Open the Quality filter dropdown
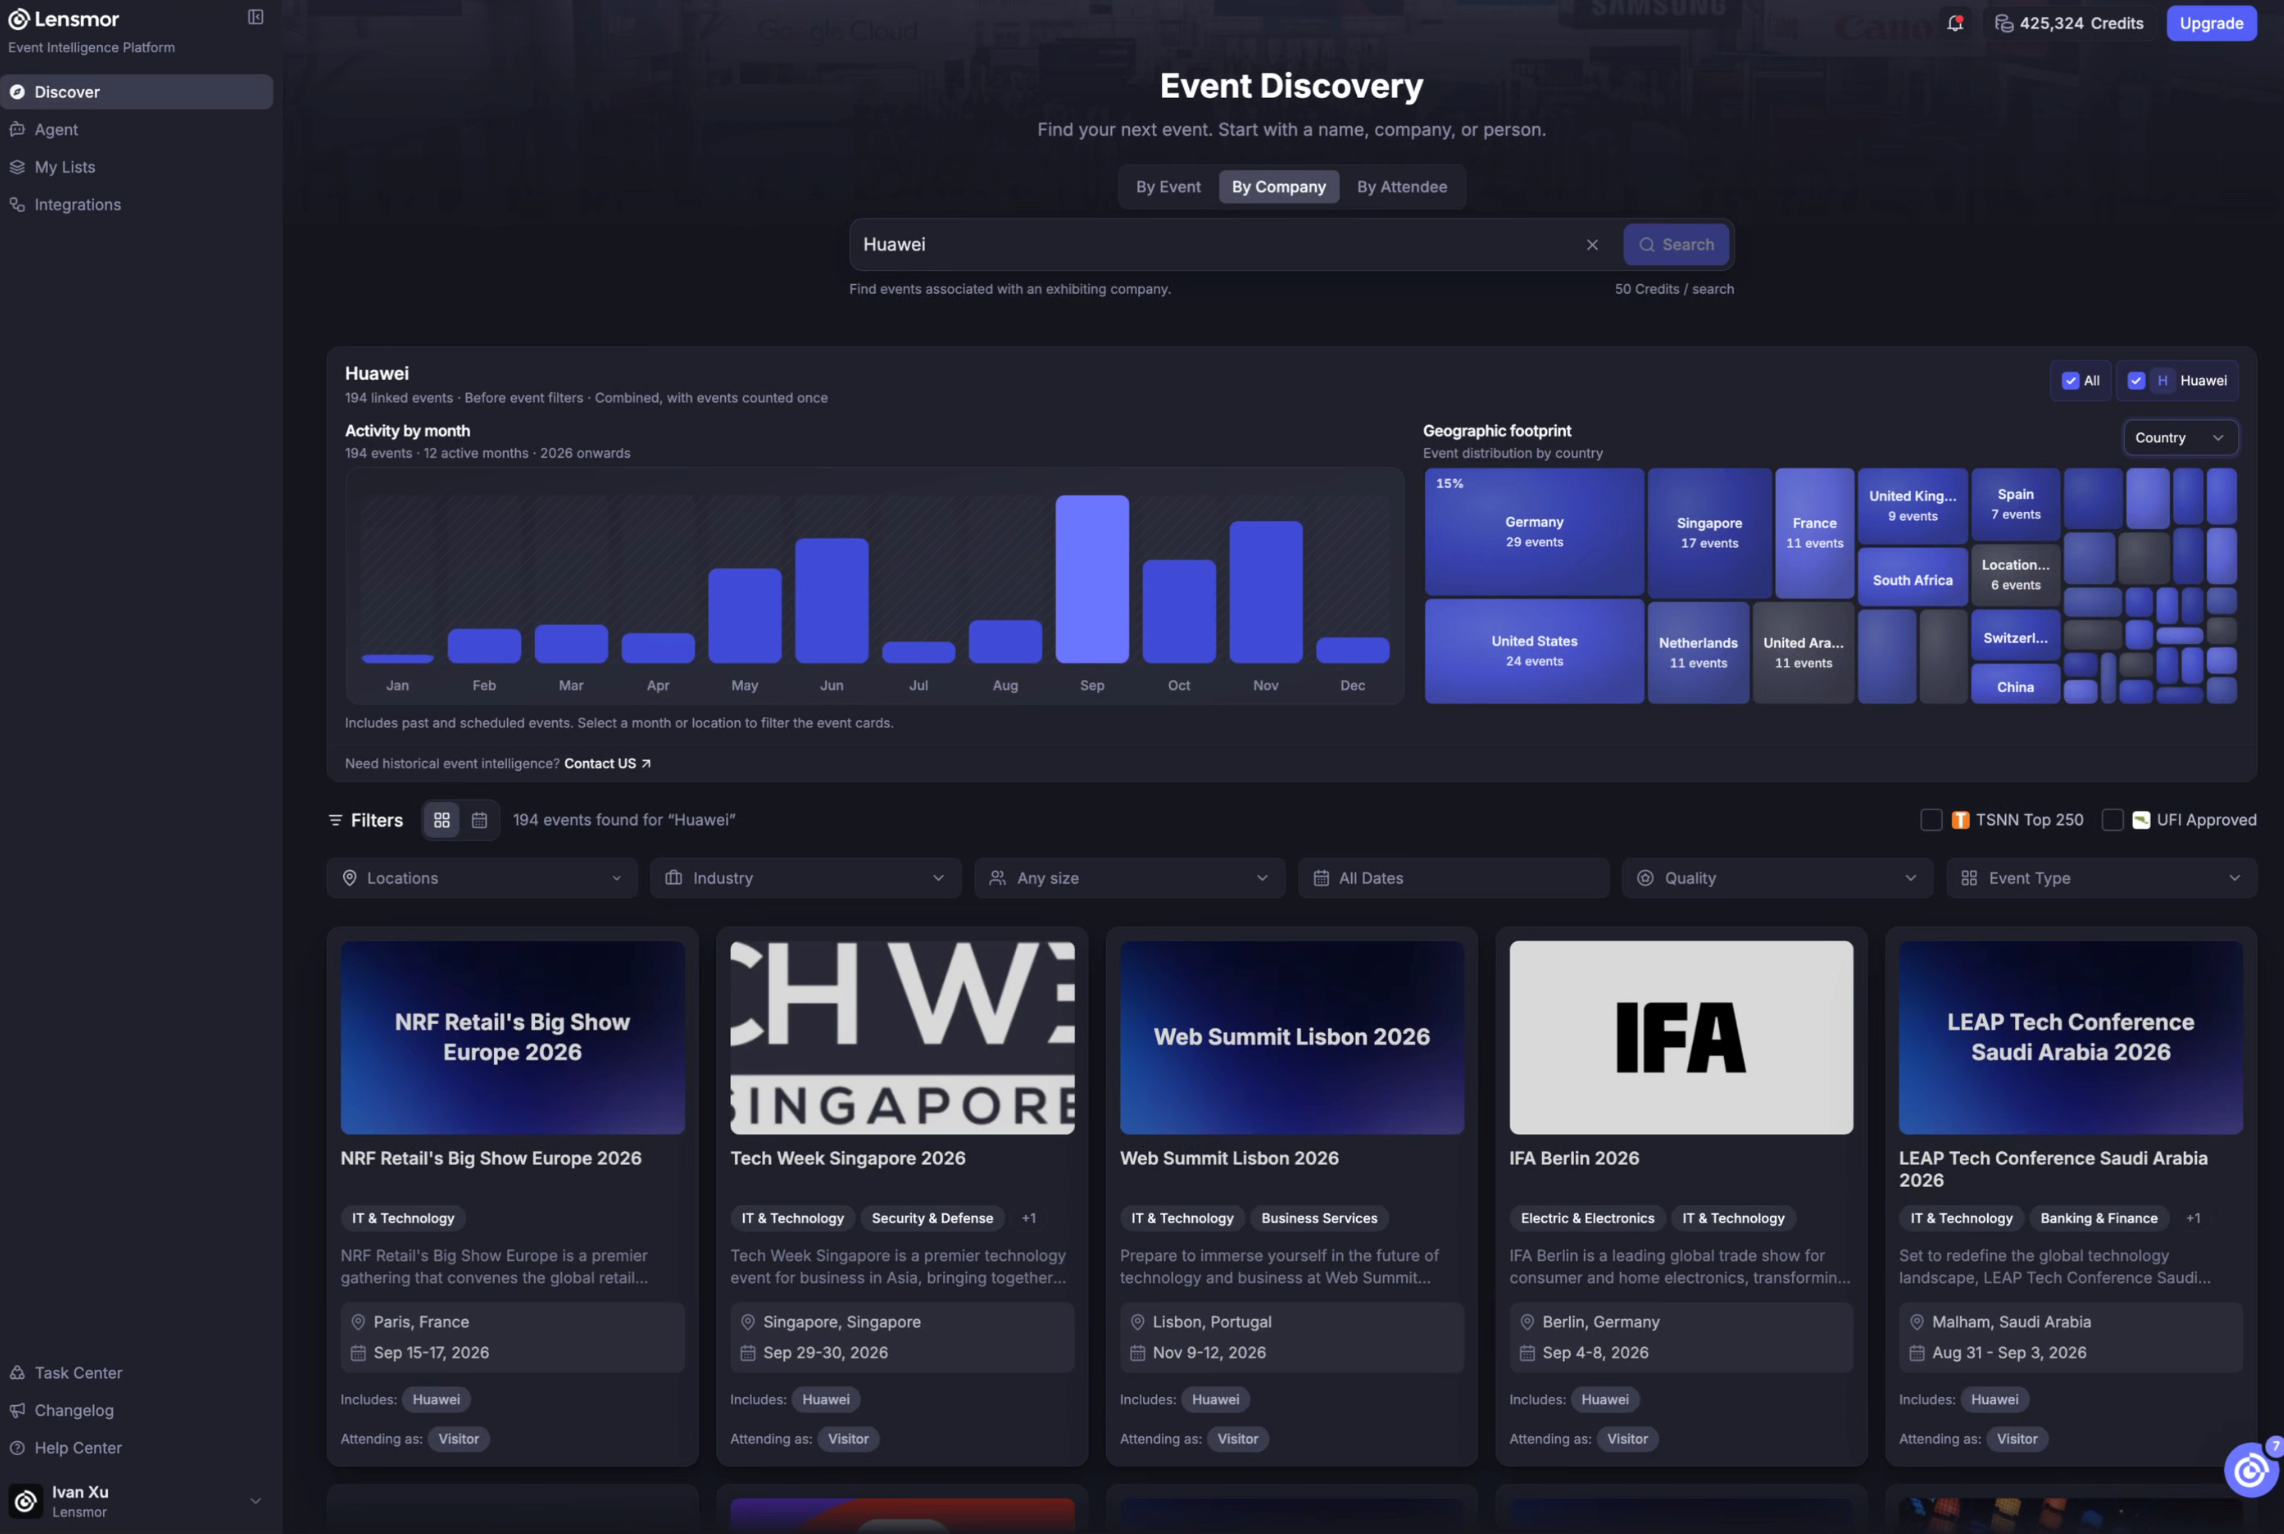Viewport: 2284px width, 1534px height. [x=1777, y=878]
